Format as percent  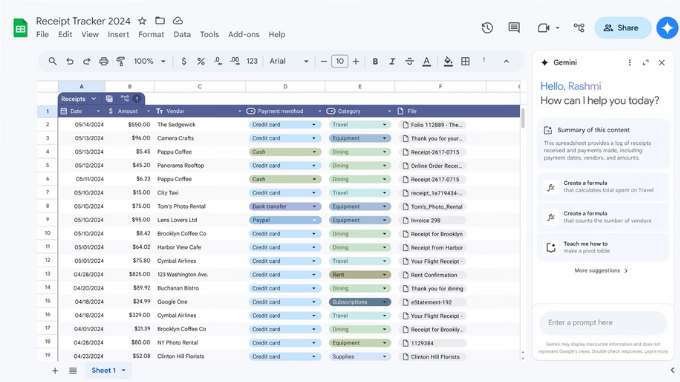(x=201, y=62)
